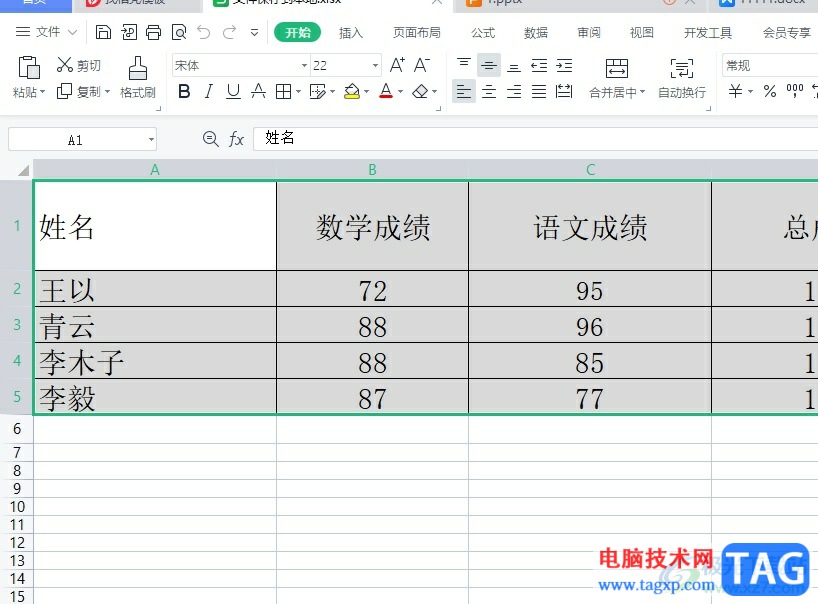This screenshot has width=818, height=604.
Task: Click increase indent icon
Action: (x=564, y=65)
